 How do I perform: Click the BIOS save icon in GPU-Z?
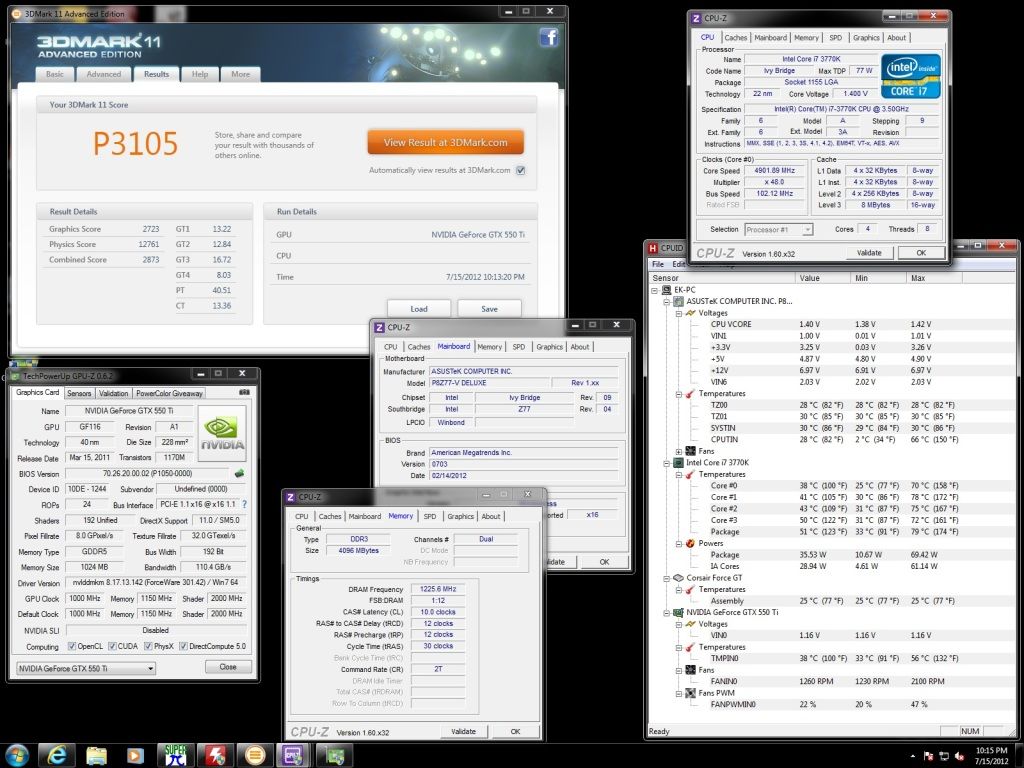coord(239,473)
